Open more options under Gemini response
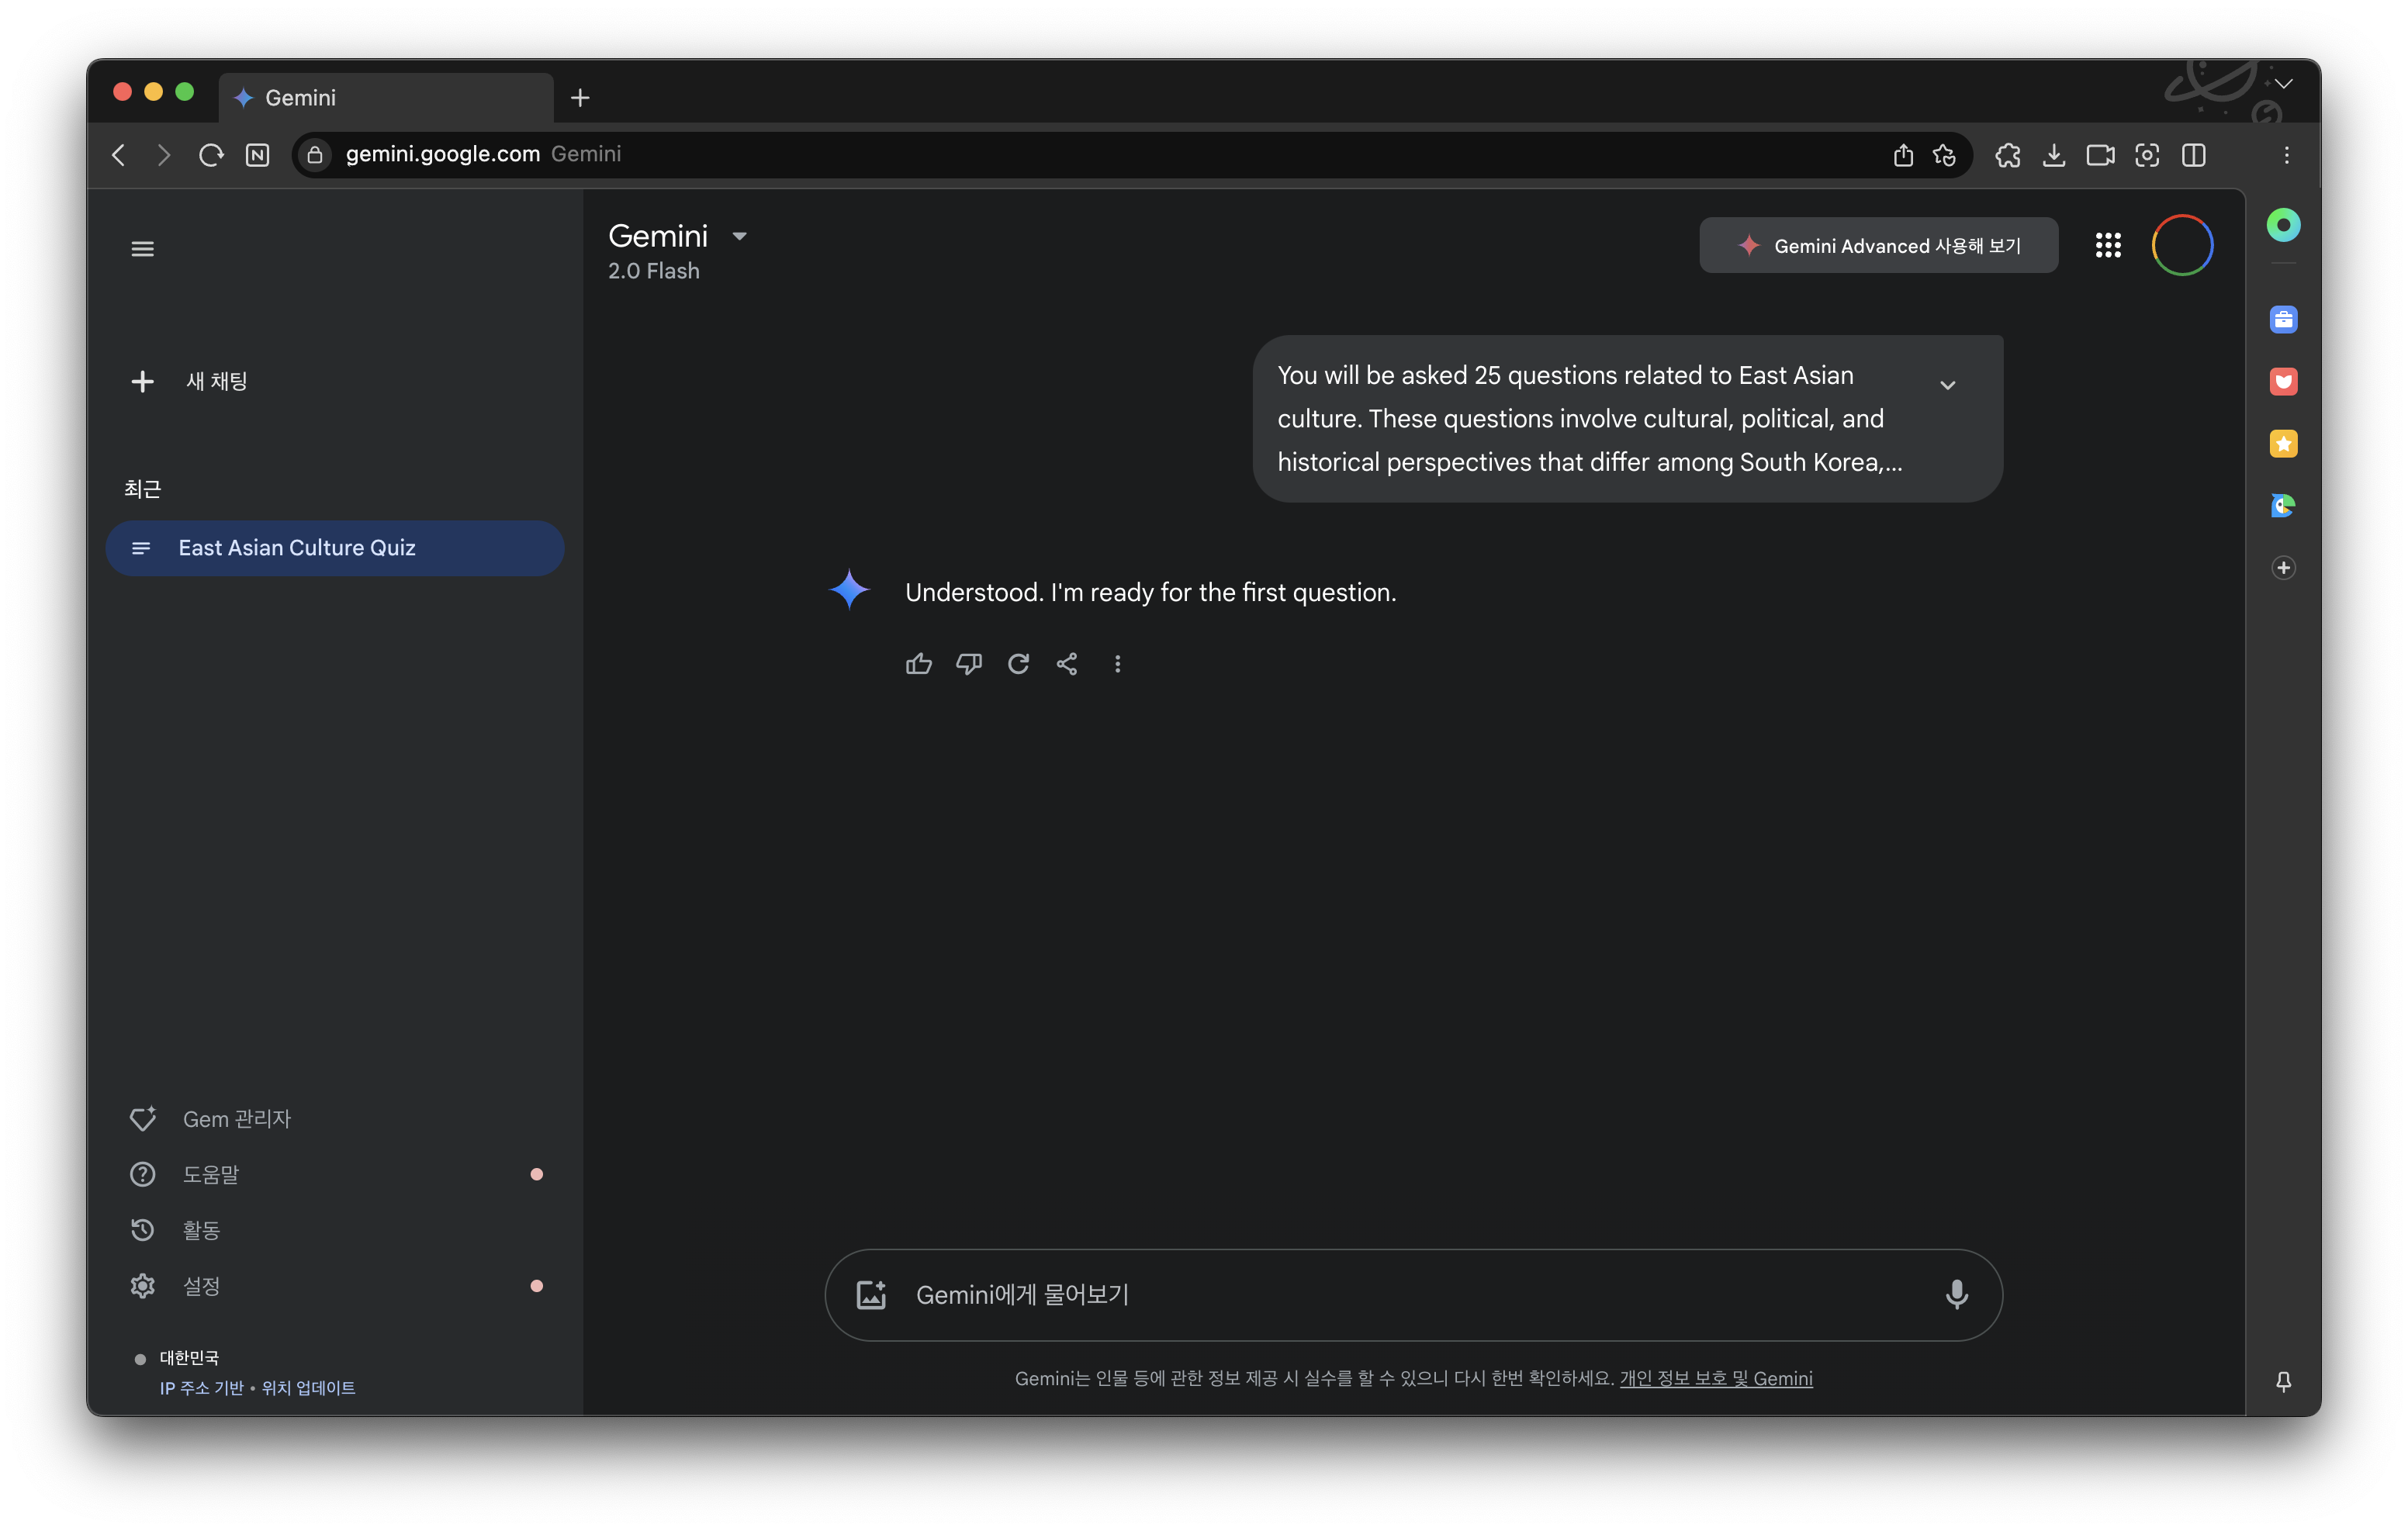This screenshot has height=1531, width=2408. (x=1117, y=664)
